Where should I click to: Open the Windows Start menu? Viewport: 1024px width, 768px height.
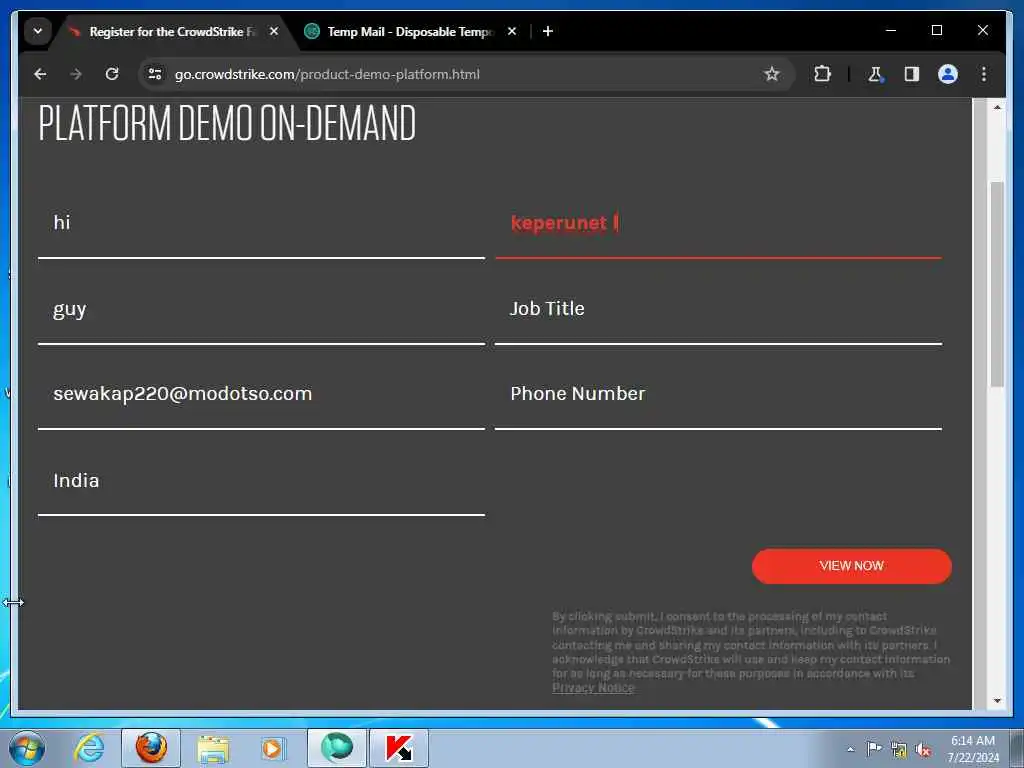click(27, 748)
